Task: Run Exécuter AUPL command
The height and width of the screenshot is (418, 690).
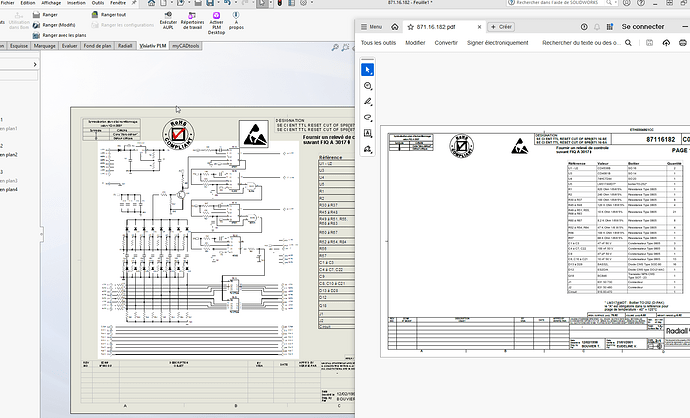Action: pyautogui.click(x=168, y=21)
